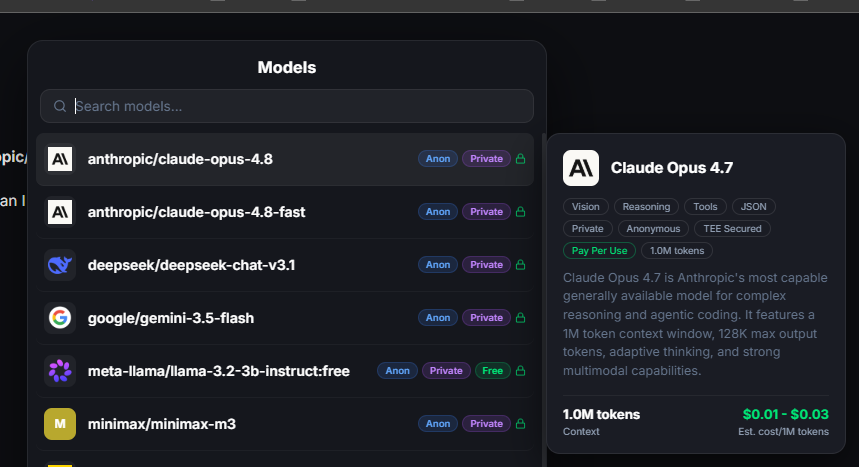Click the lock icon on claude-opus-4.8-fast row
The height and width of the screenshot is (467, 859).
coord(520,212)
